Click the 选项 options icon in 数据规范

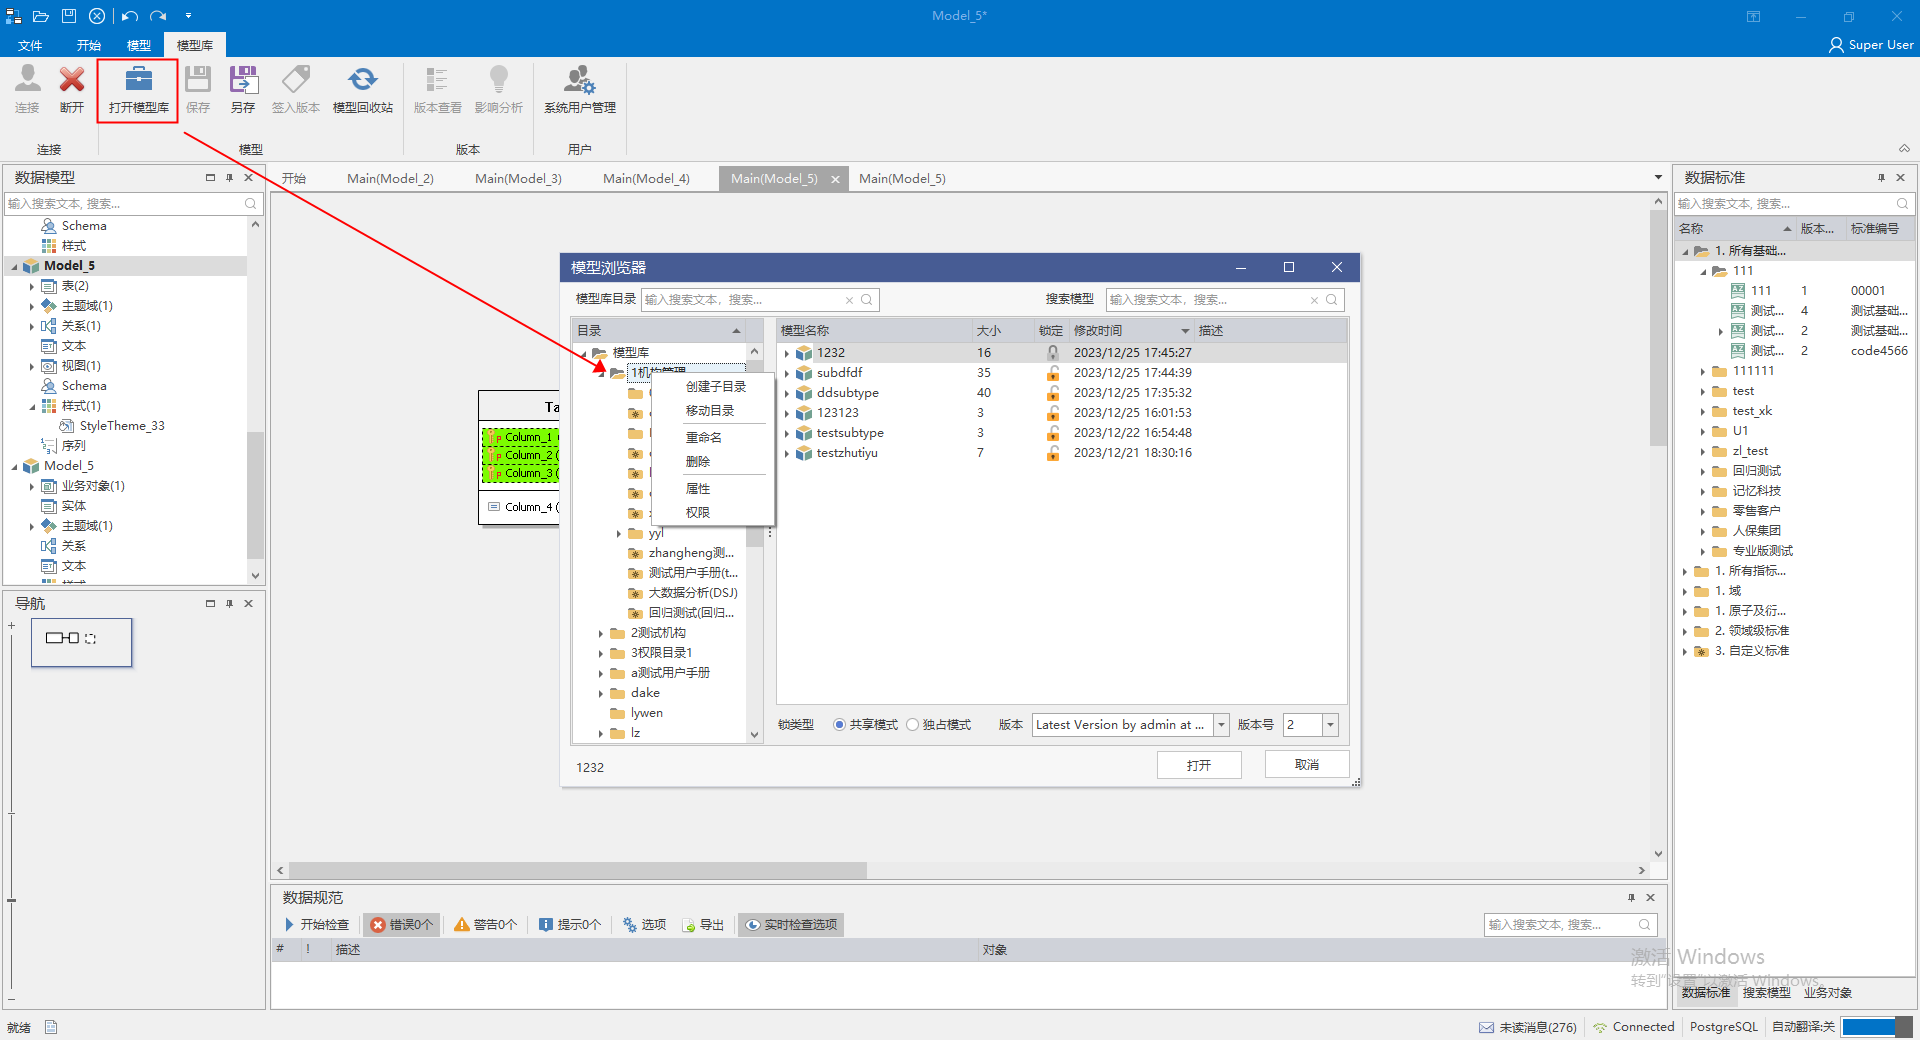pos(630,925)
